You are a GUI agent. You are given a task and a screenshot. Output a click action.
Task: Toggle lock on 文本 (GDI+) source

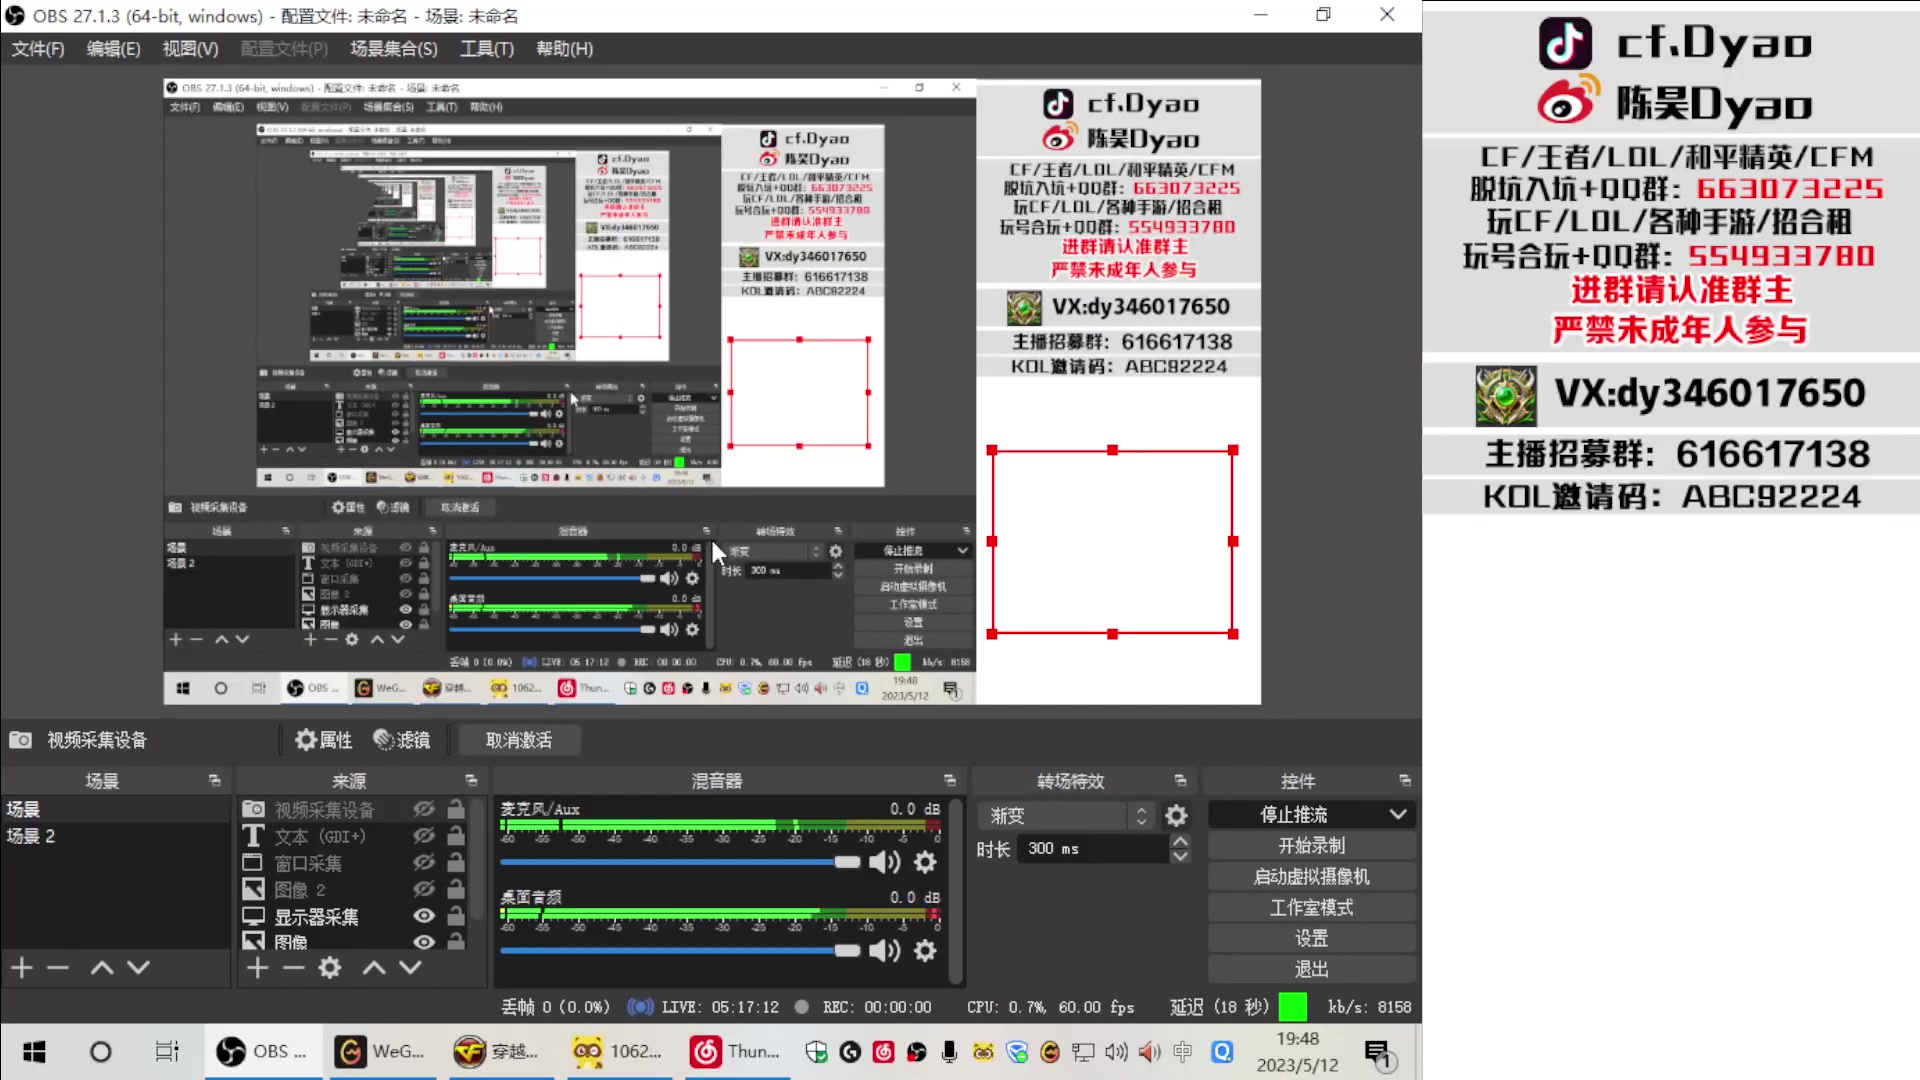tap(456, 836)
